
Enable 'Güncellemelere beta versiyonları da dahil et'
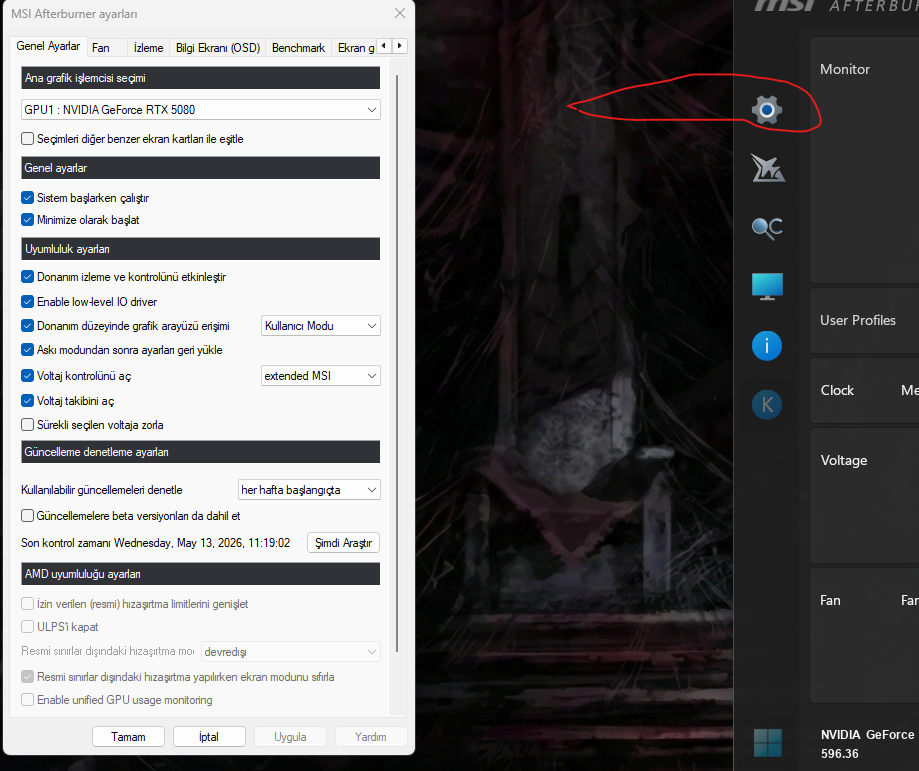tap(28, 516)
